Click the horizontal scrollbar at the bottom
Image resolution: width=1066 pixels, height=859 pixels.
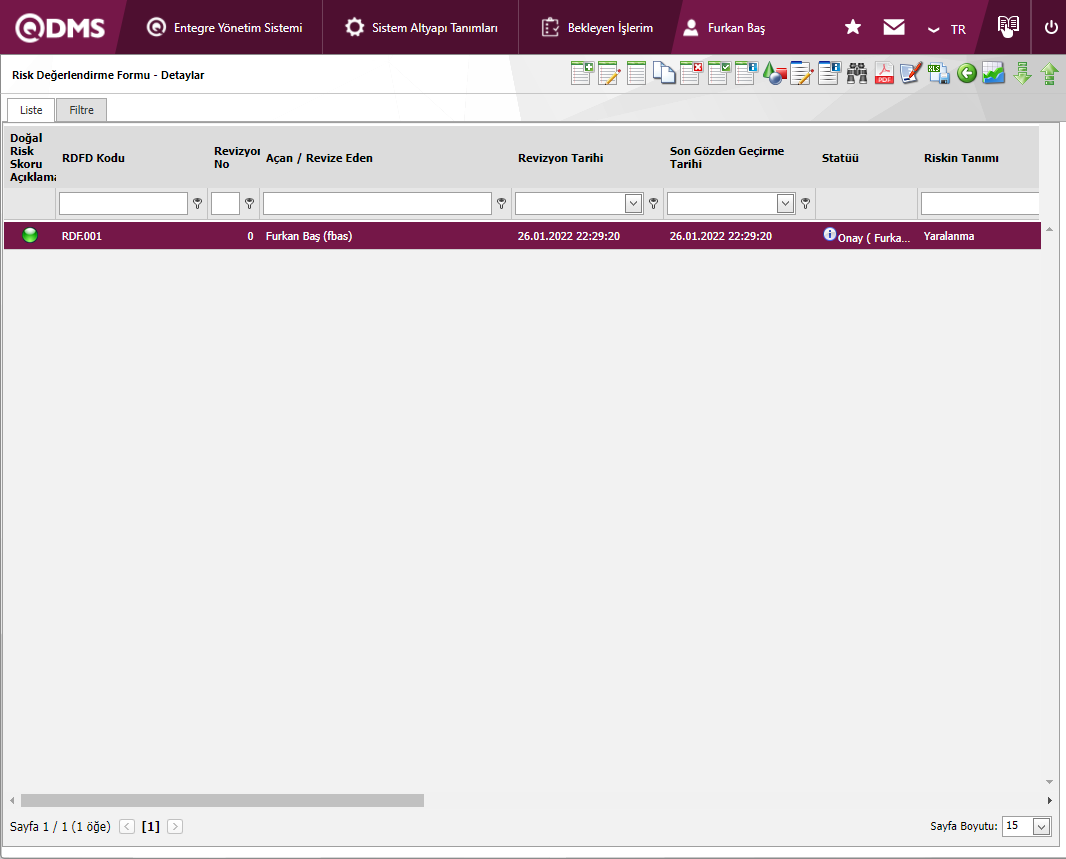222,800
